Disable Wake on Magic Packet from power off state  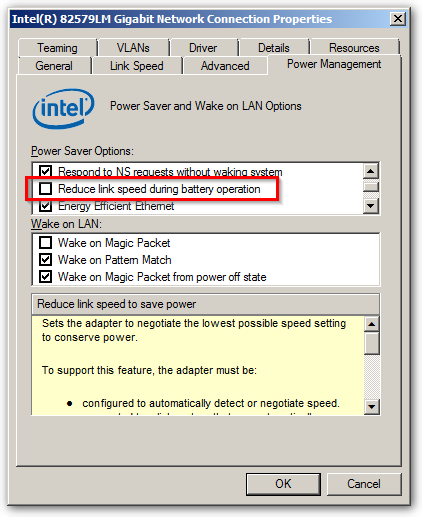click(45, 277)
